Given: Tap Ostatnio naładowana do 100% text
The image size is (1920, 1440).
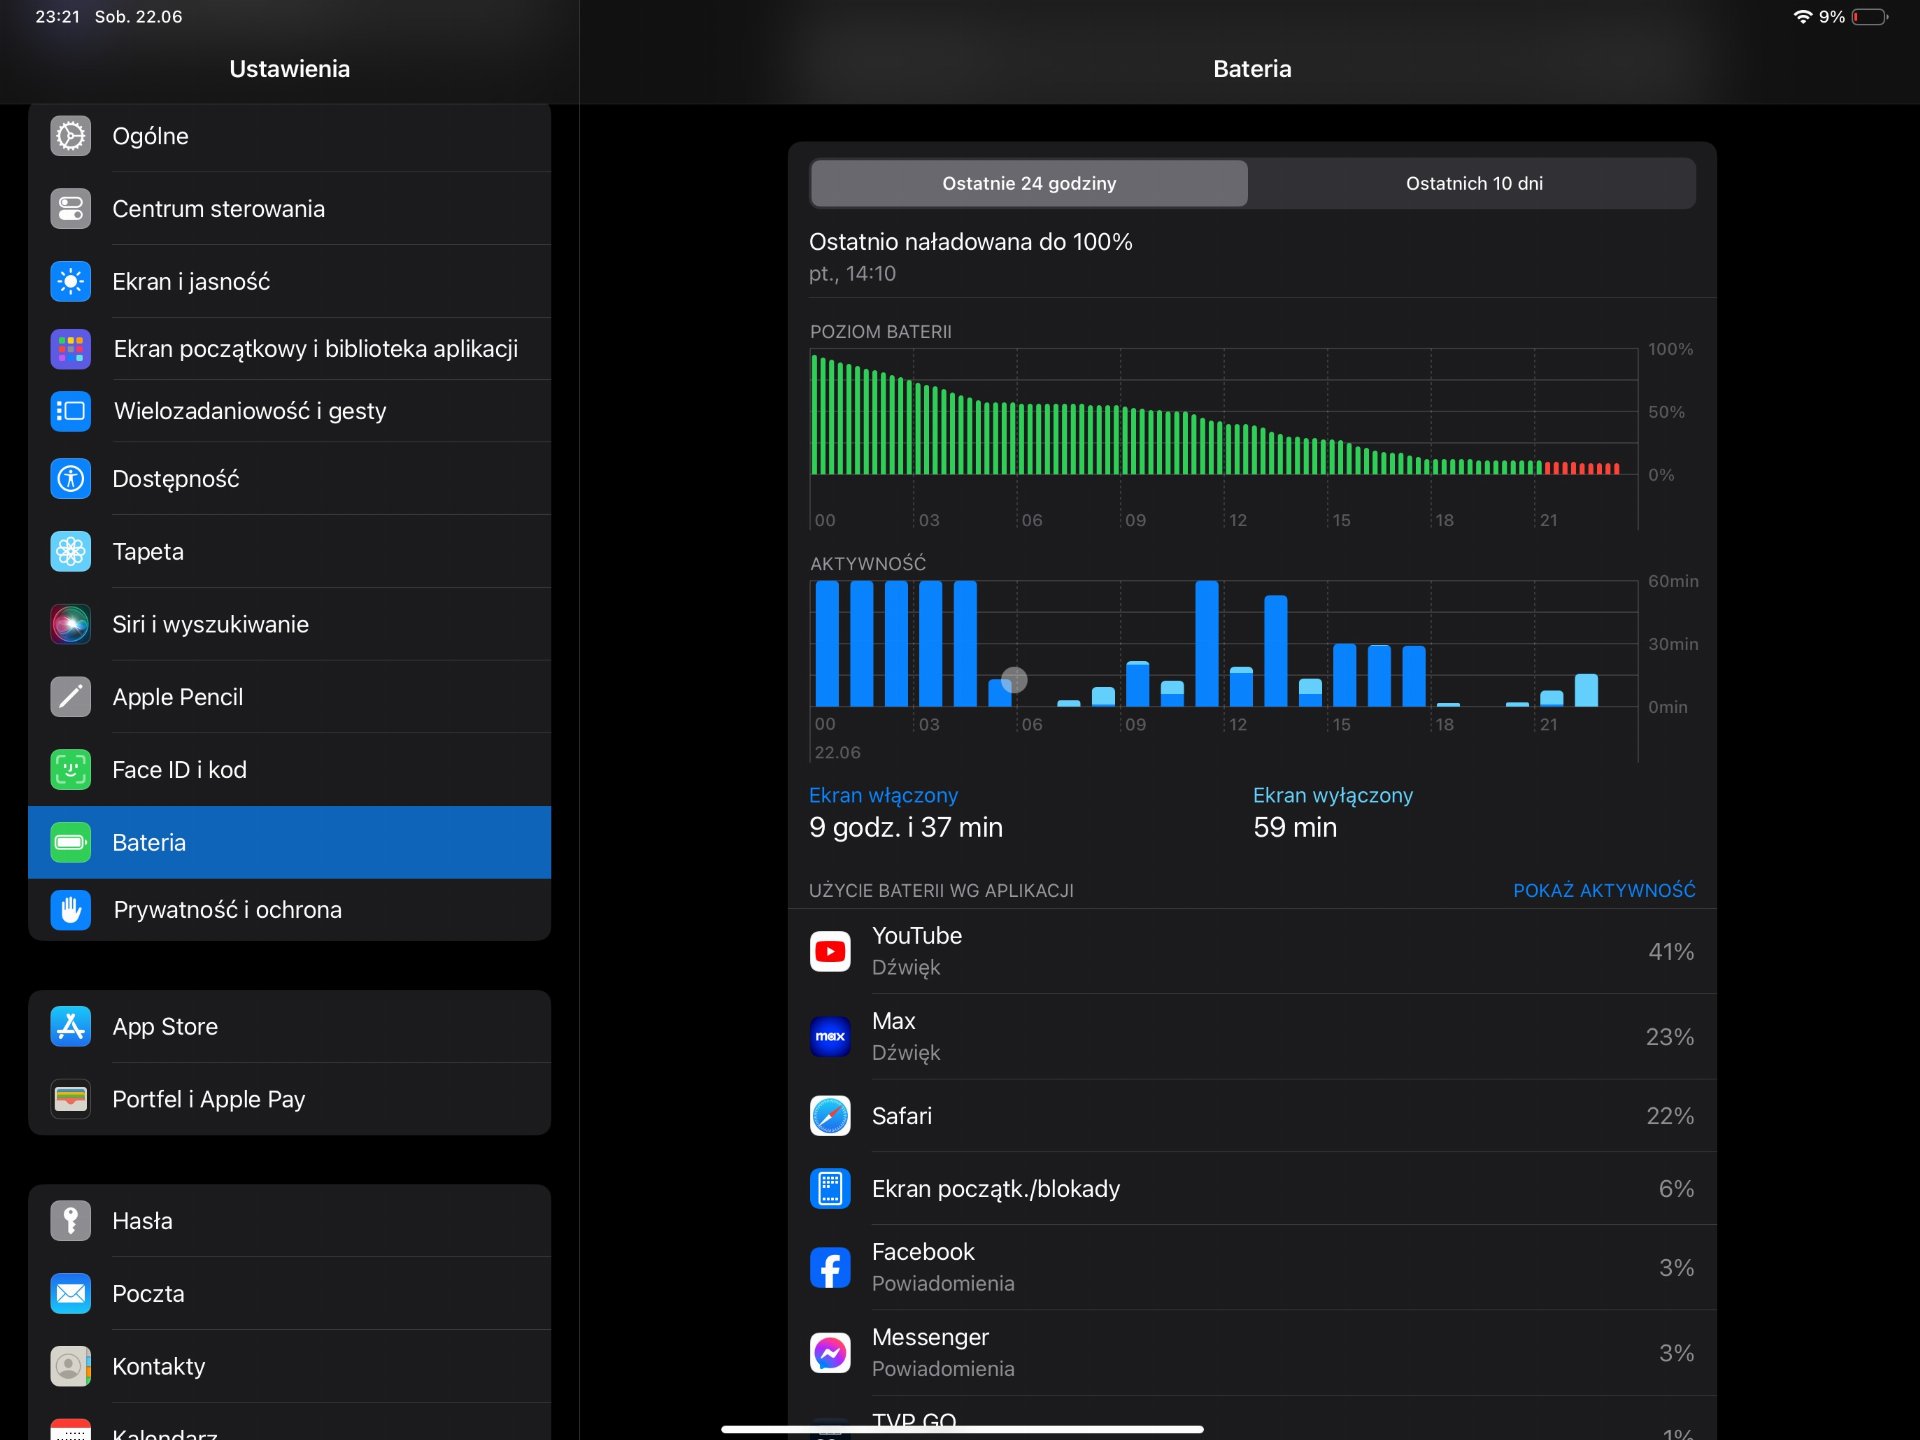Looking at the screenshot, I should point(971,242).
